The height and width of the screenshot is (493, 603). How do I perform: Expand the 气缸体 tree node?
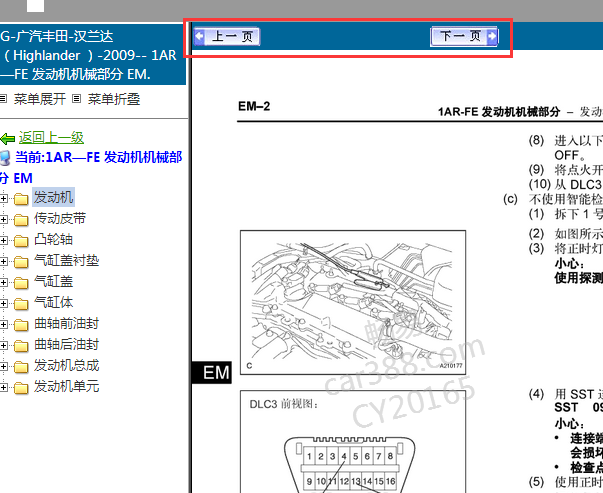3,303
